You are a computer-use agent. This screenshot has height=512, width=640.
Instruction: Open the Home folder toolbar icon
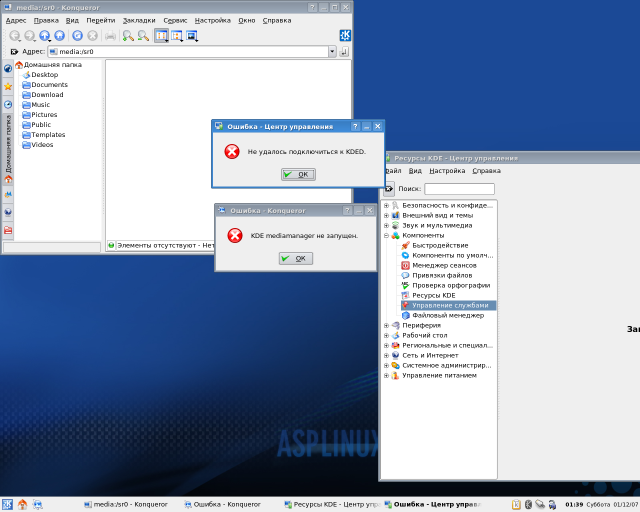point(60,36)
